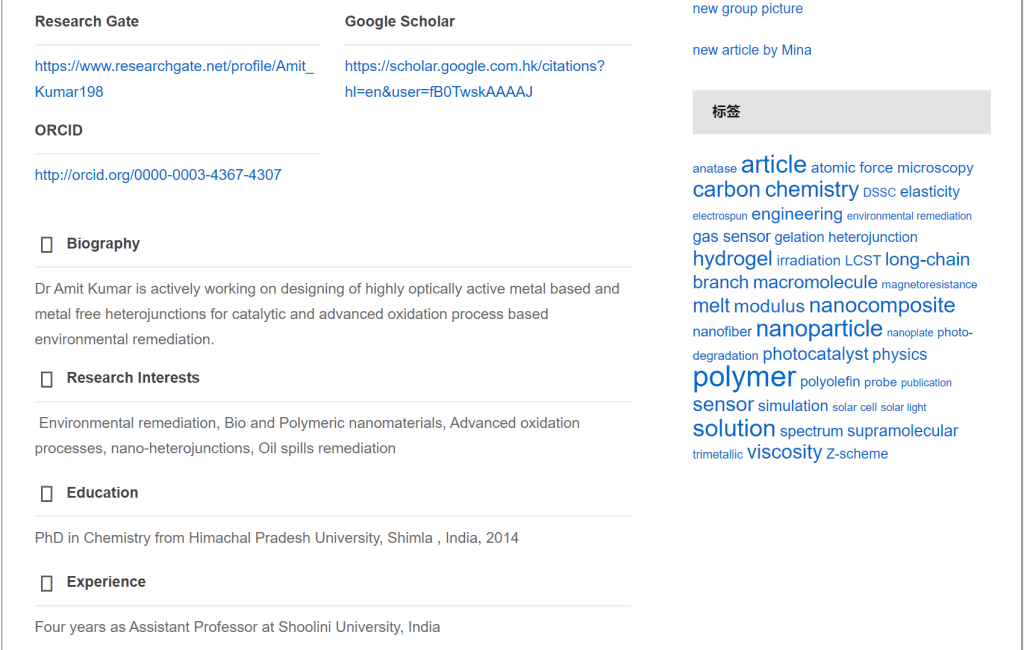
Task: Click the icon beside Biography heading
Action: click(46, 244)
